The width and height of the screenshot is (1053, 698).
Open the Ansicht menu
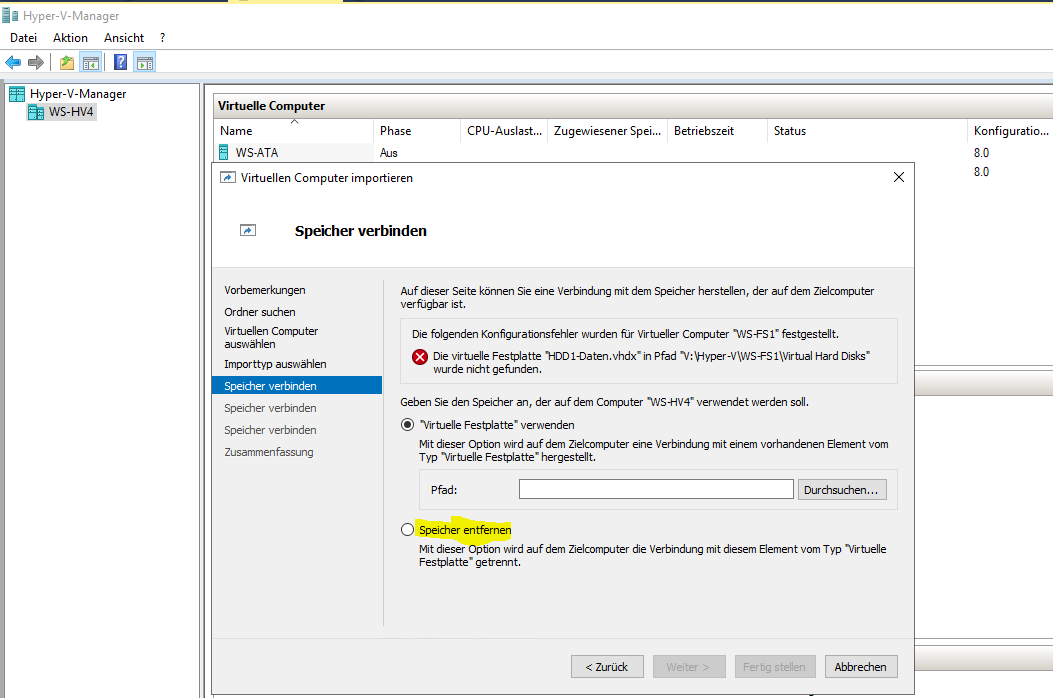coord(124,38)
